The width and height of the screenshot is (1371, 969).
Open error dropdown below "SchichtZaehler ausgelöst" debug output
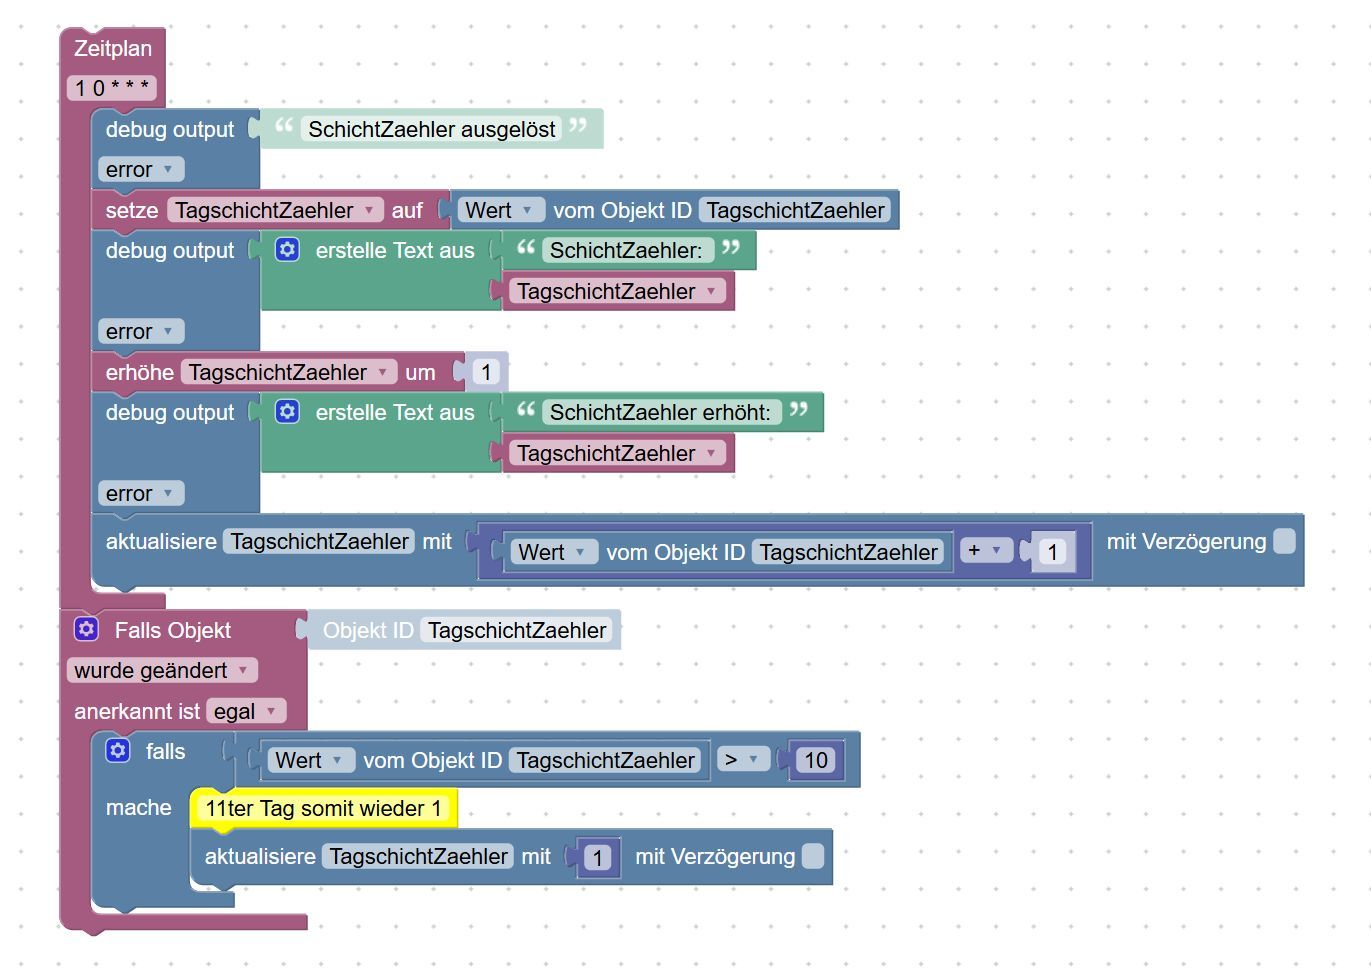pyautogui.click(x=140, y=169)
